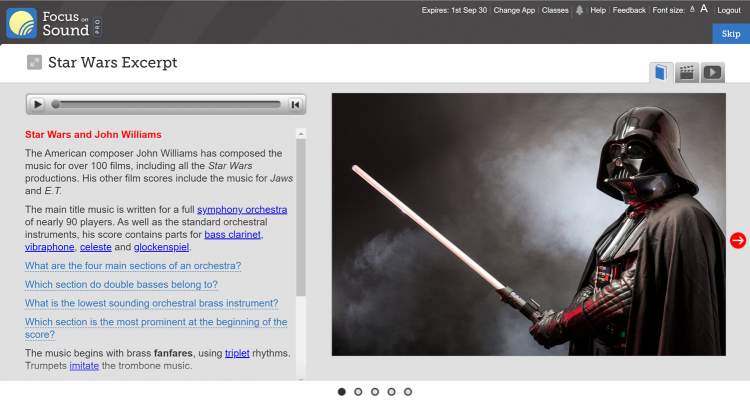Open the vibraphone link

coord(50,247)
